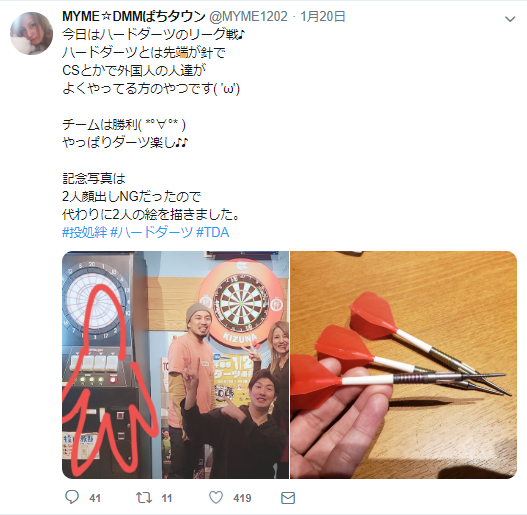The height and width of the screenshot is (515, 527).
Task: Like the tweet with the heart icon
Action: tap(216, 498)
